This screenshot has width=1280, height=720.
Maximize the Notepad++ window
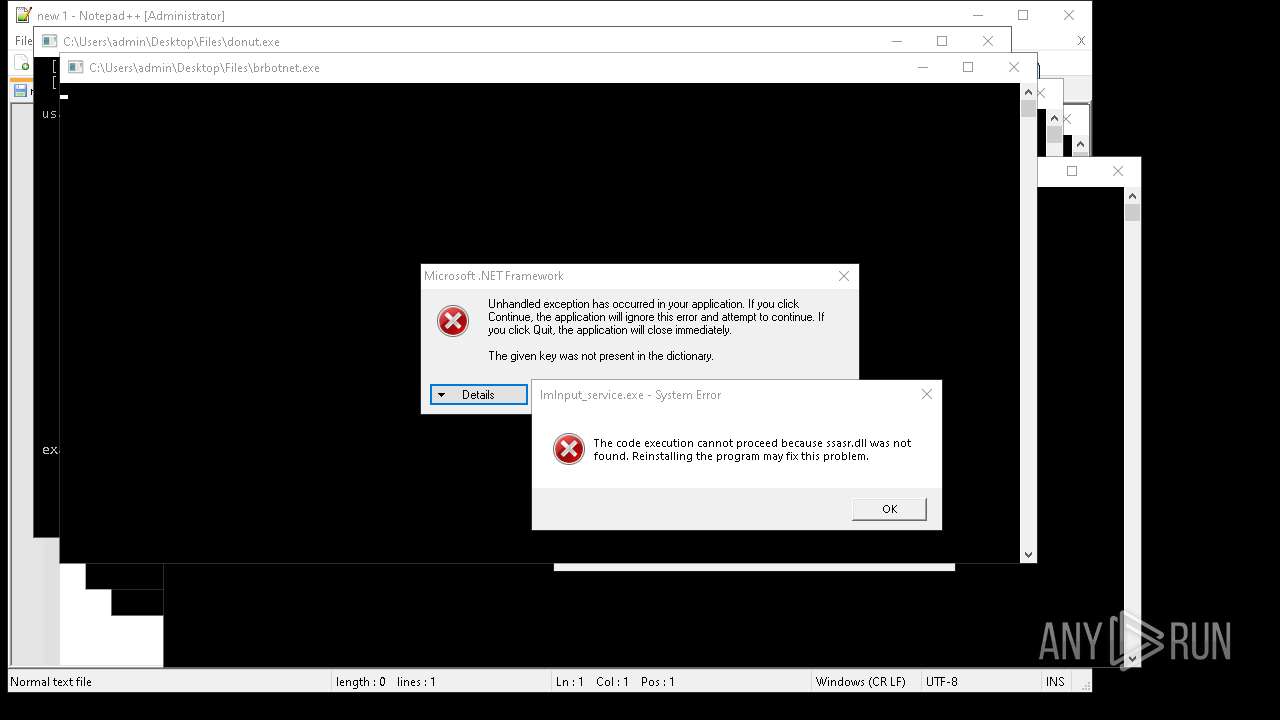[1023, 15]
